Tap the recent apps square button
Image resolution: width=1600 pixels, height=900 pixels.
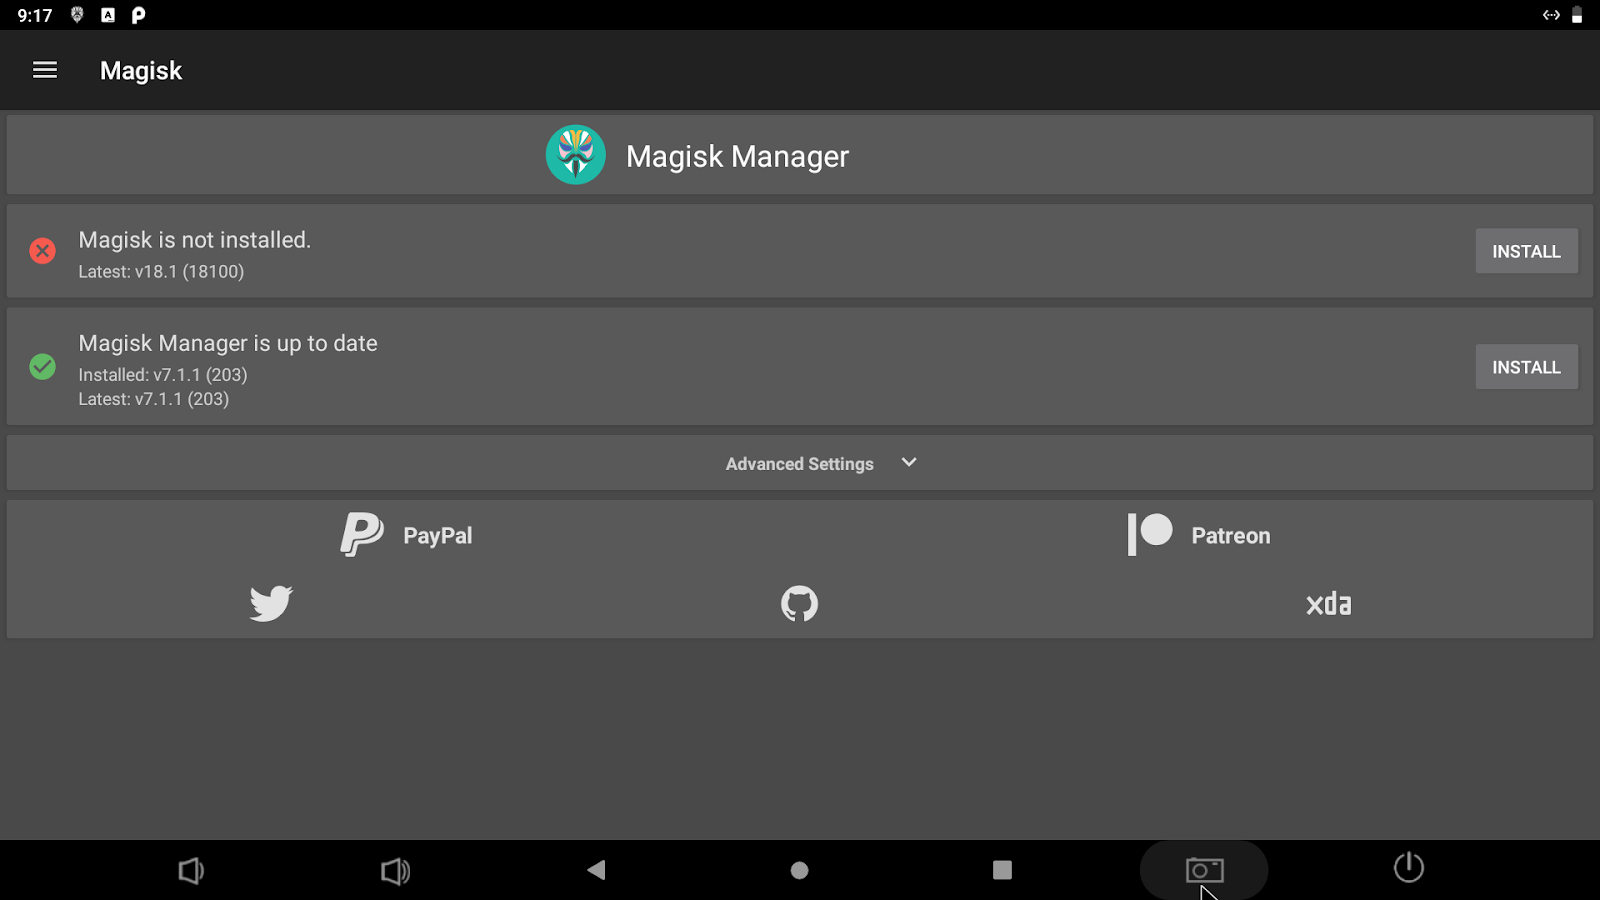coord(1002,870)
